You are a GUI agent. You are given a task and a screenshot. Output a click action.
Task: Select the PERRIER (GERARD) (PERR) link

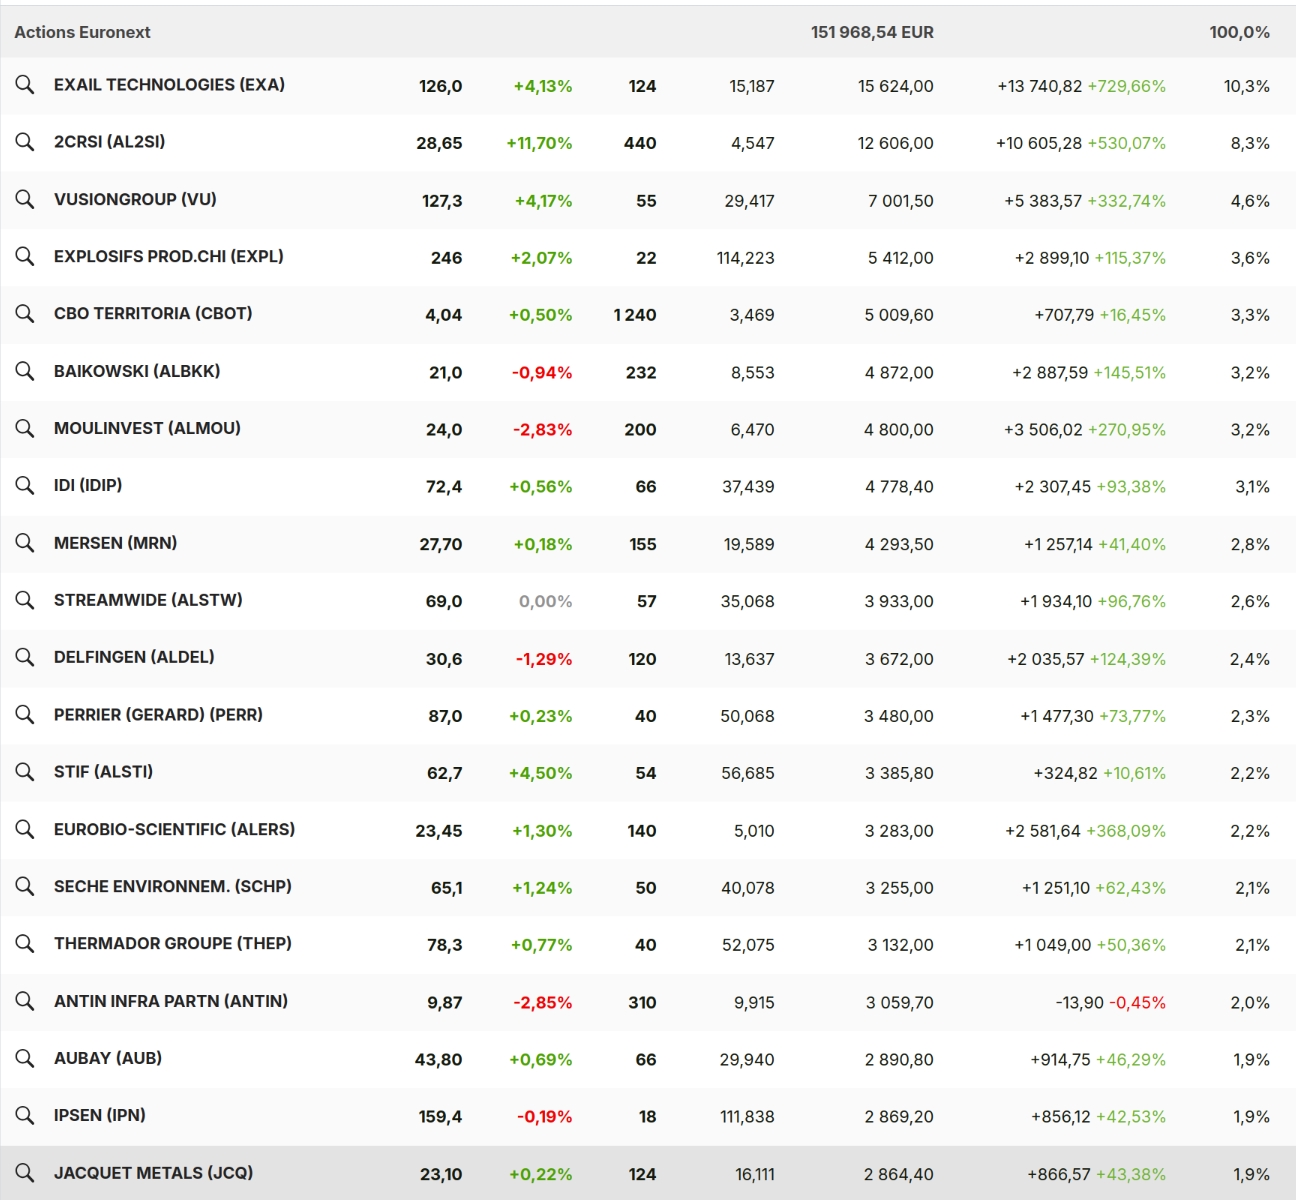coord(158,715)
